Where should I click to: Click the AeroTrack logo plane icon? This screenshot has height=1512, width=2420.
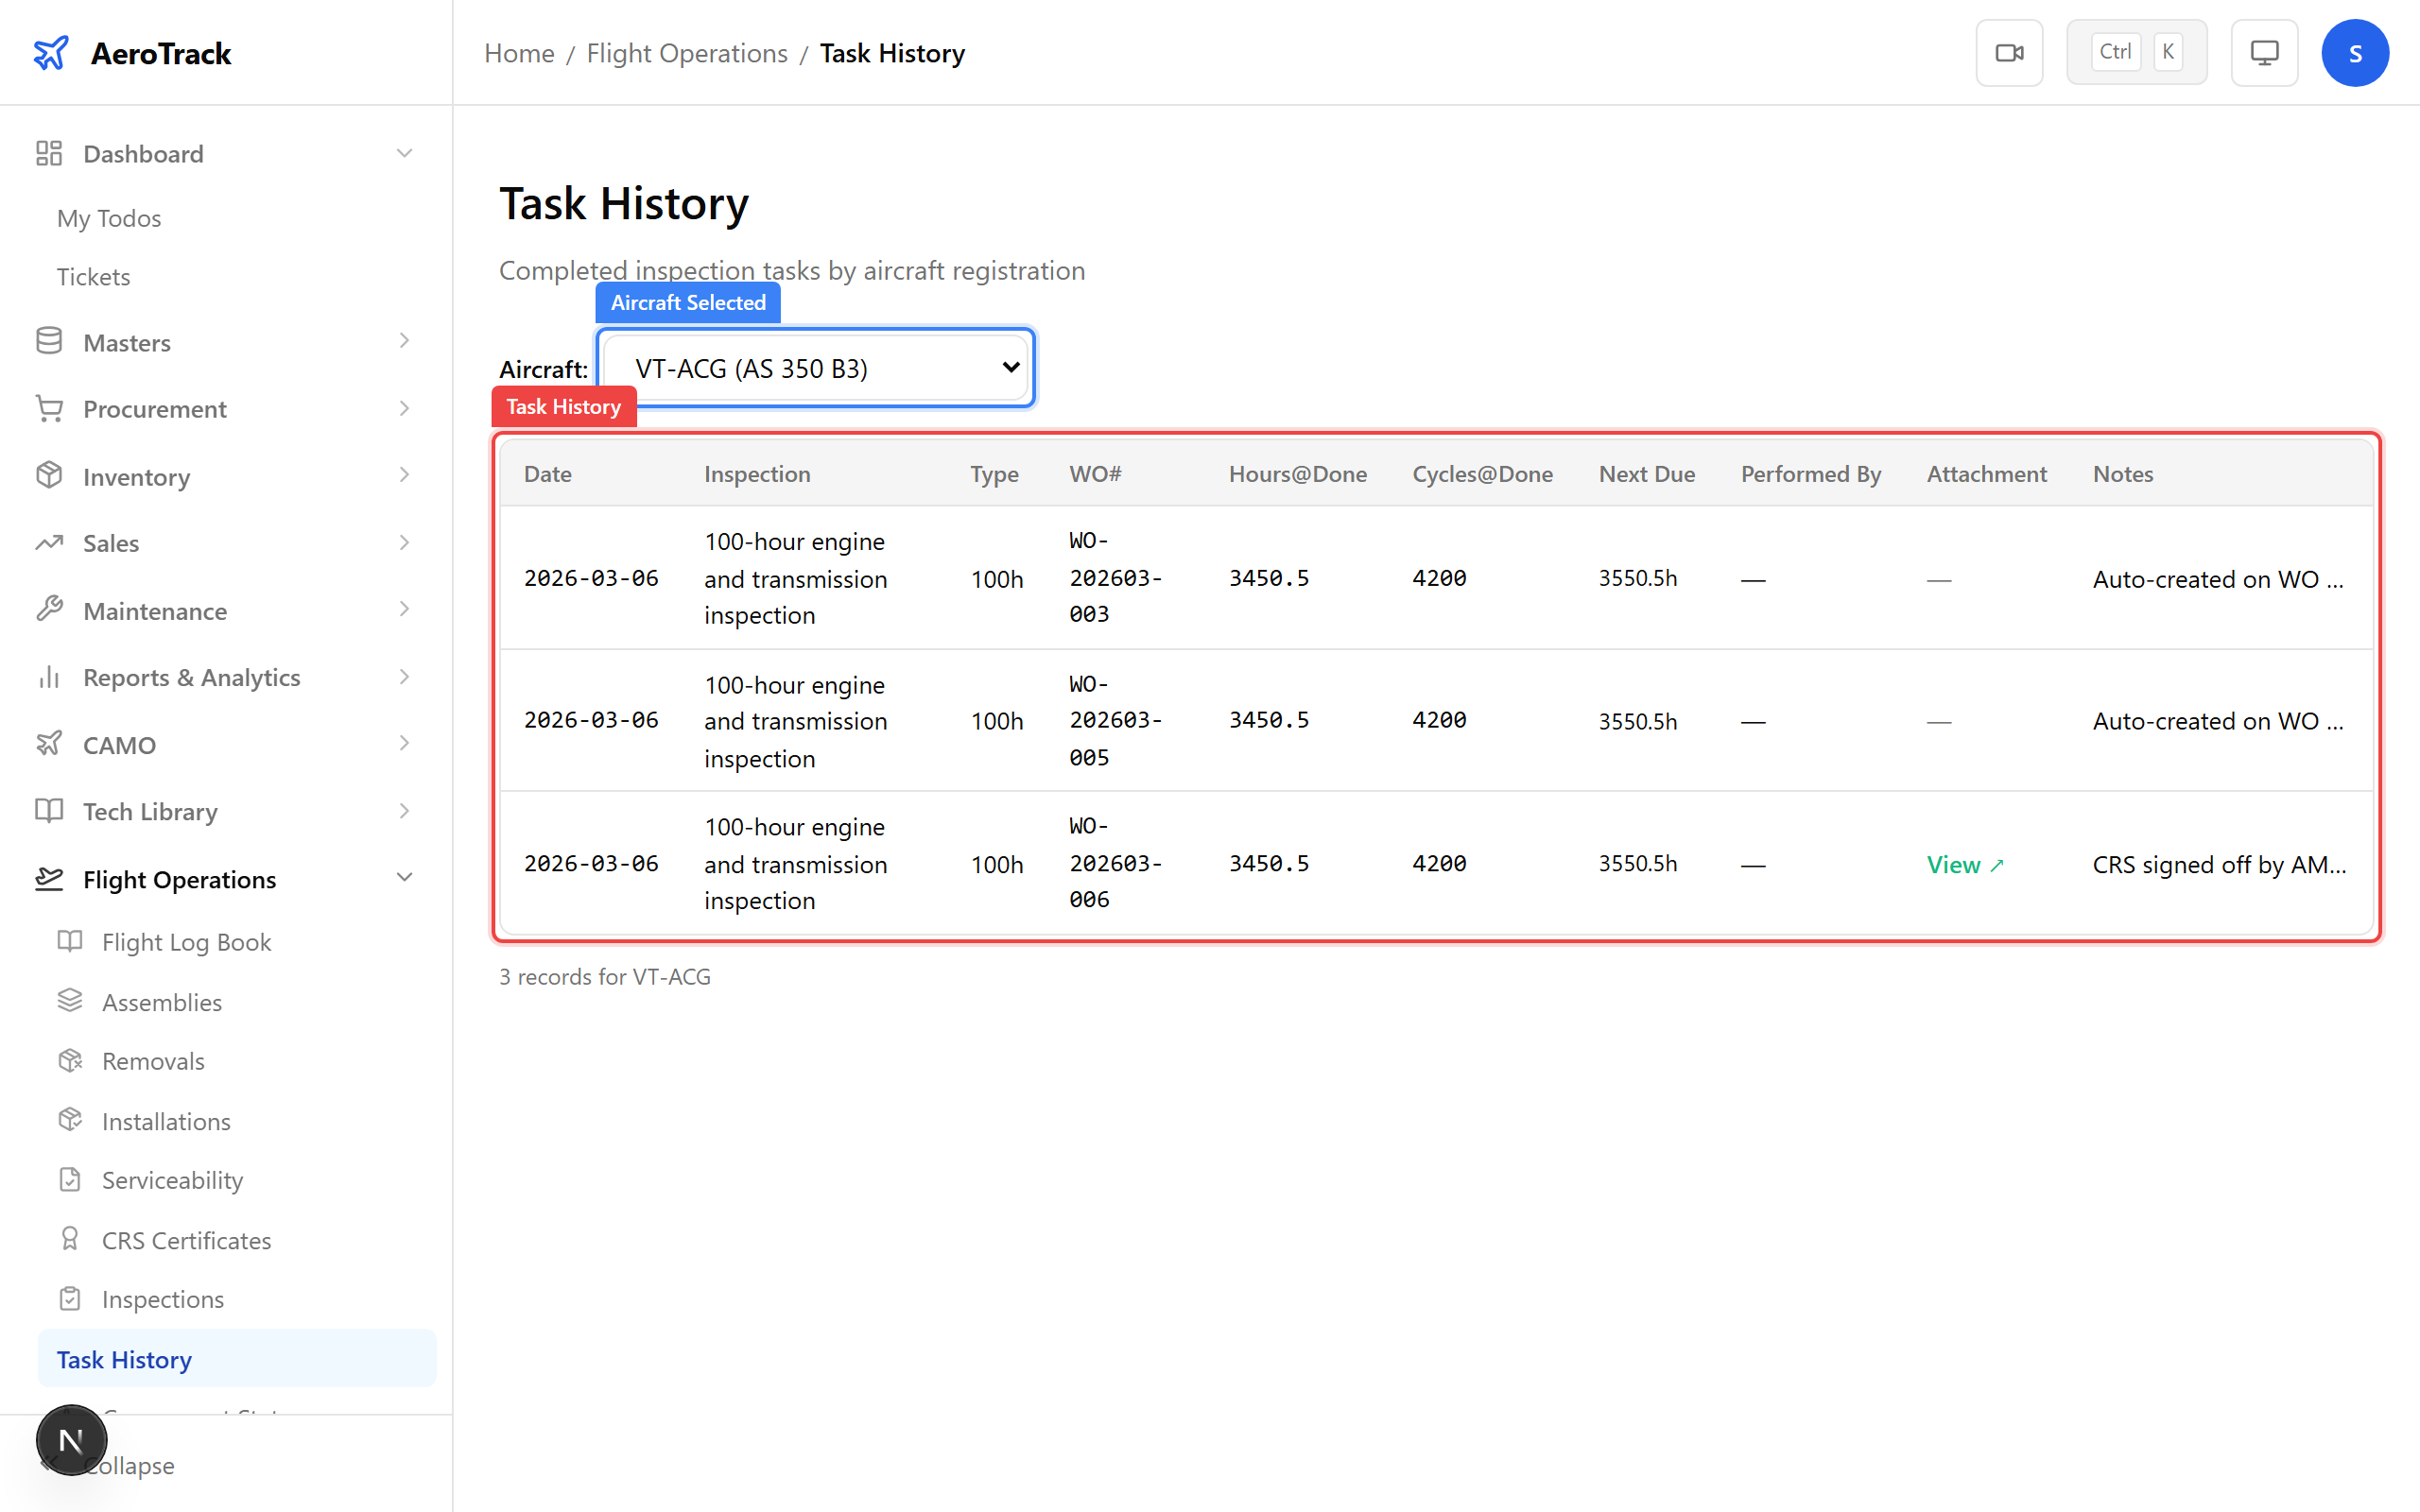(51, 52)
